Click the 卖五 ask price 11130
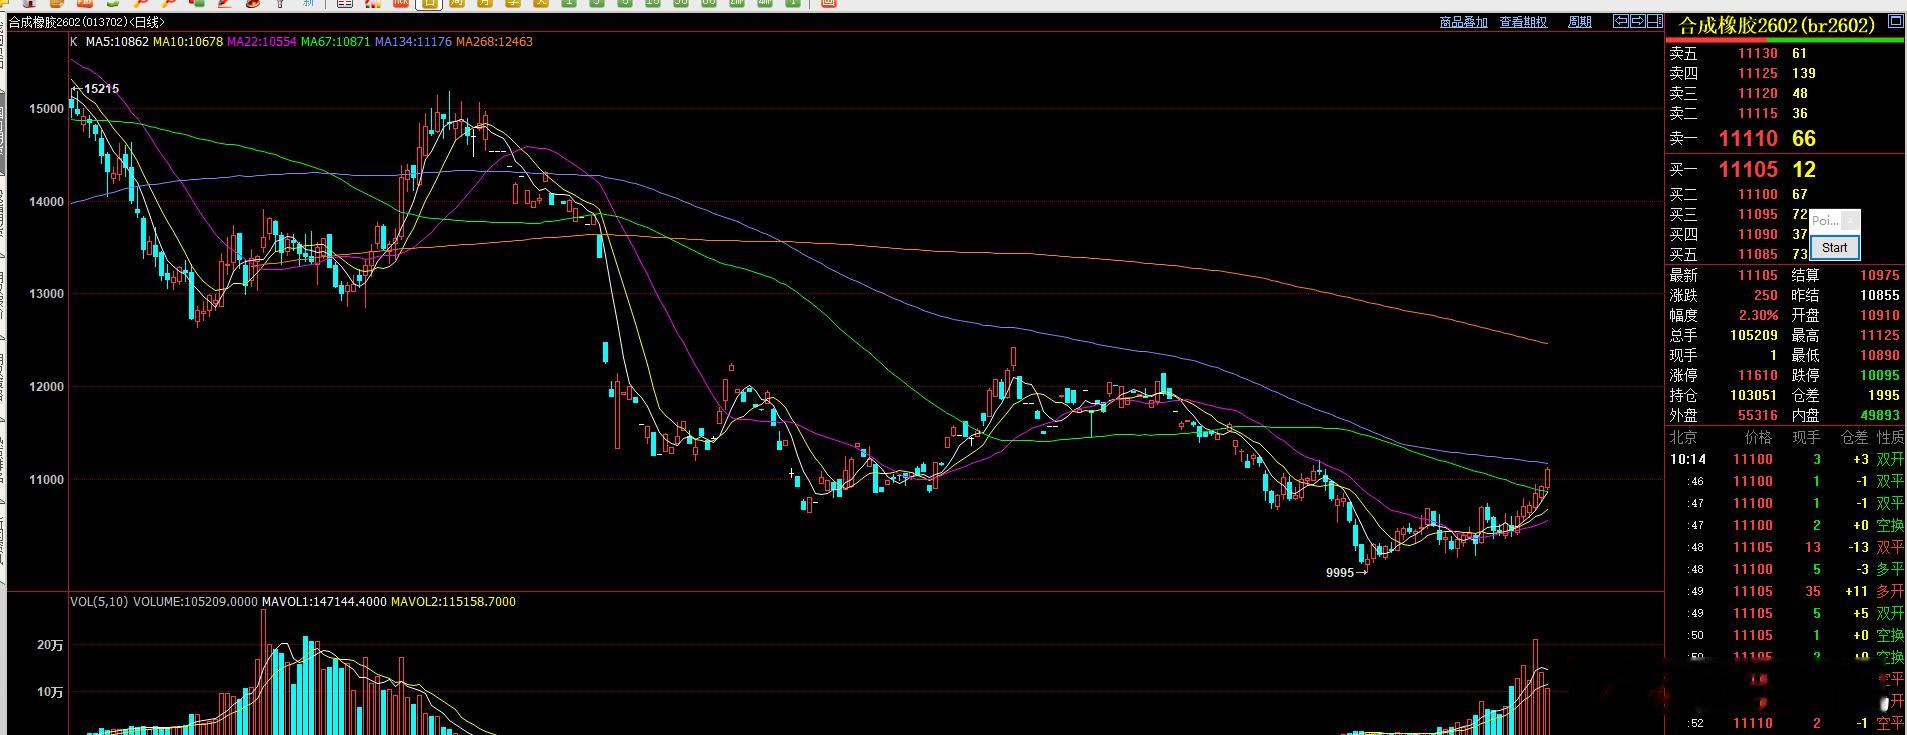1907x735 pixels. (1758, 54)
